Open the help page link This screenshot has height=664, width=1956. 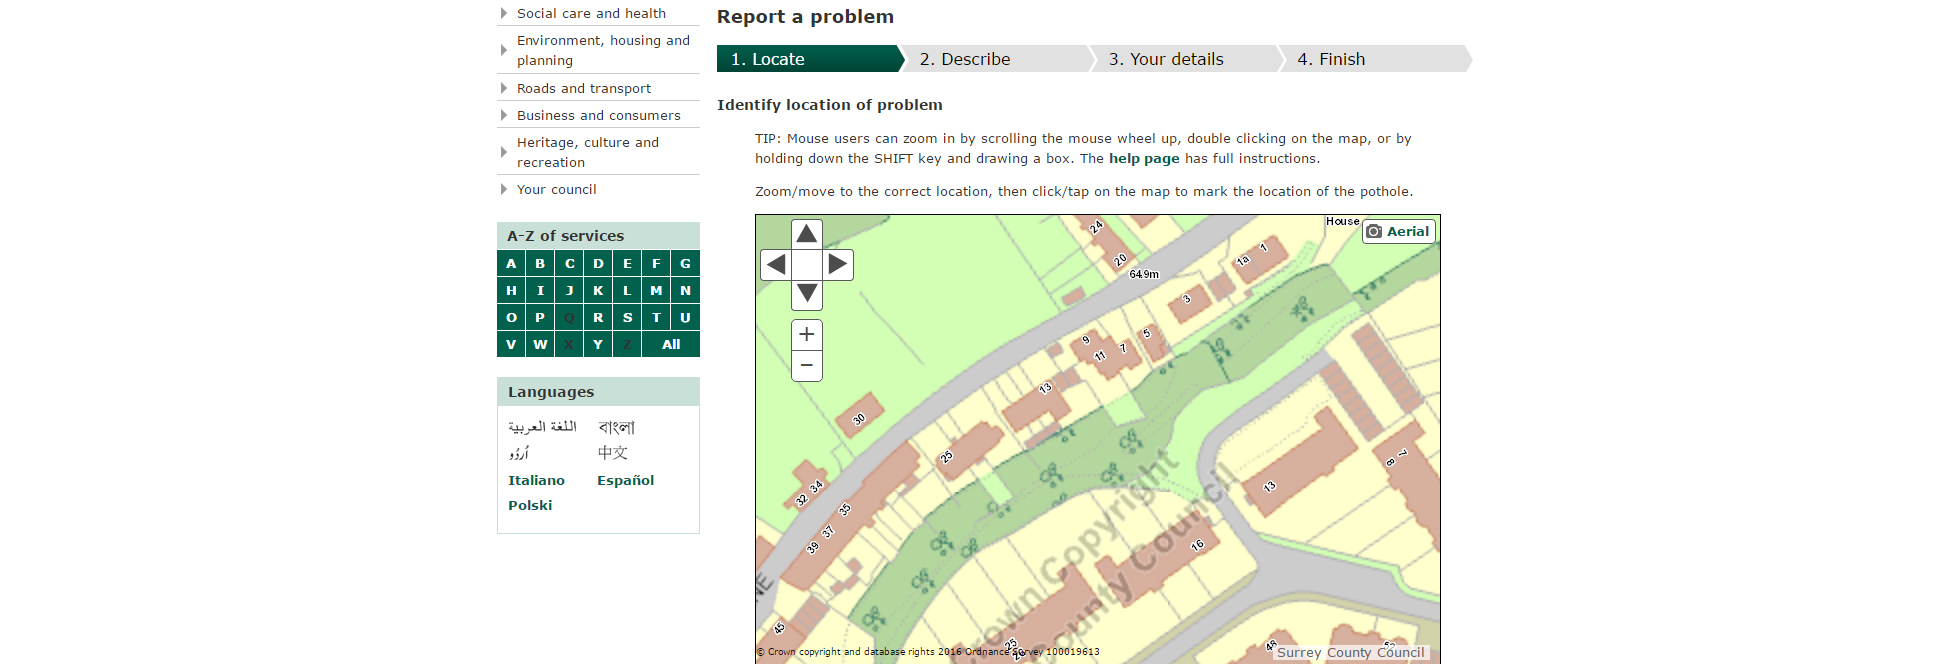1144,158
